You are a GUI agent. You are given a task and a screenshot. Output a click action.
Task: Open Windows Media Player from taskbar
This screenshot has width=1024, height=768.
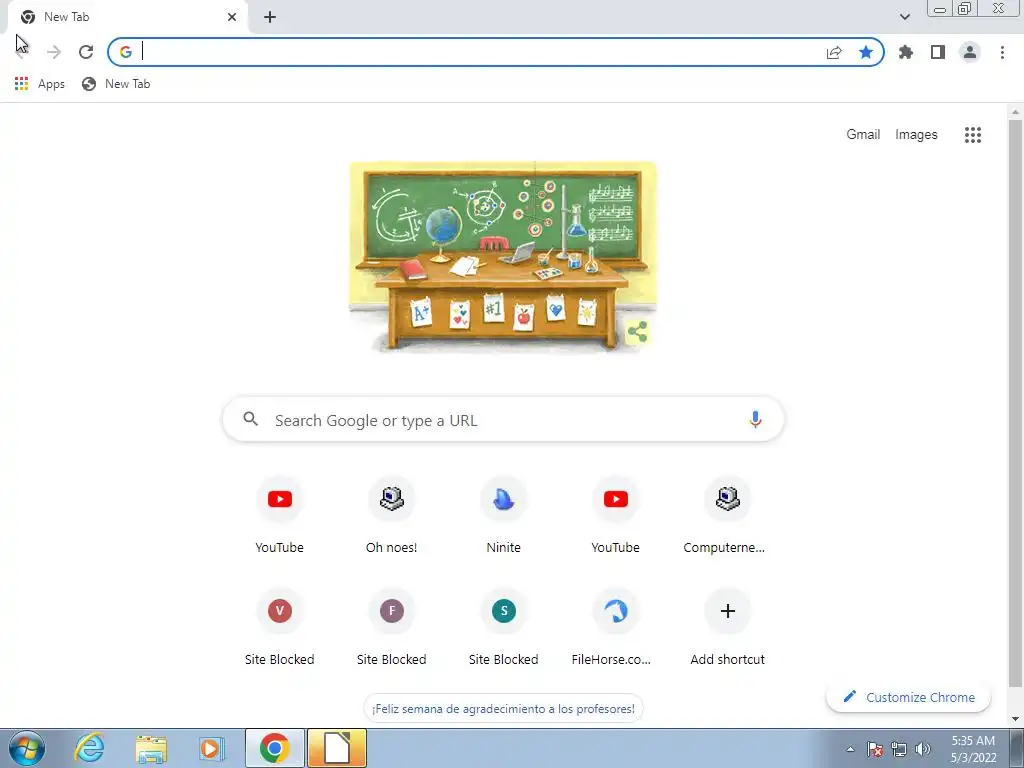tap(211, 748)
